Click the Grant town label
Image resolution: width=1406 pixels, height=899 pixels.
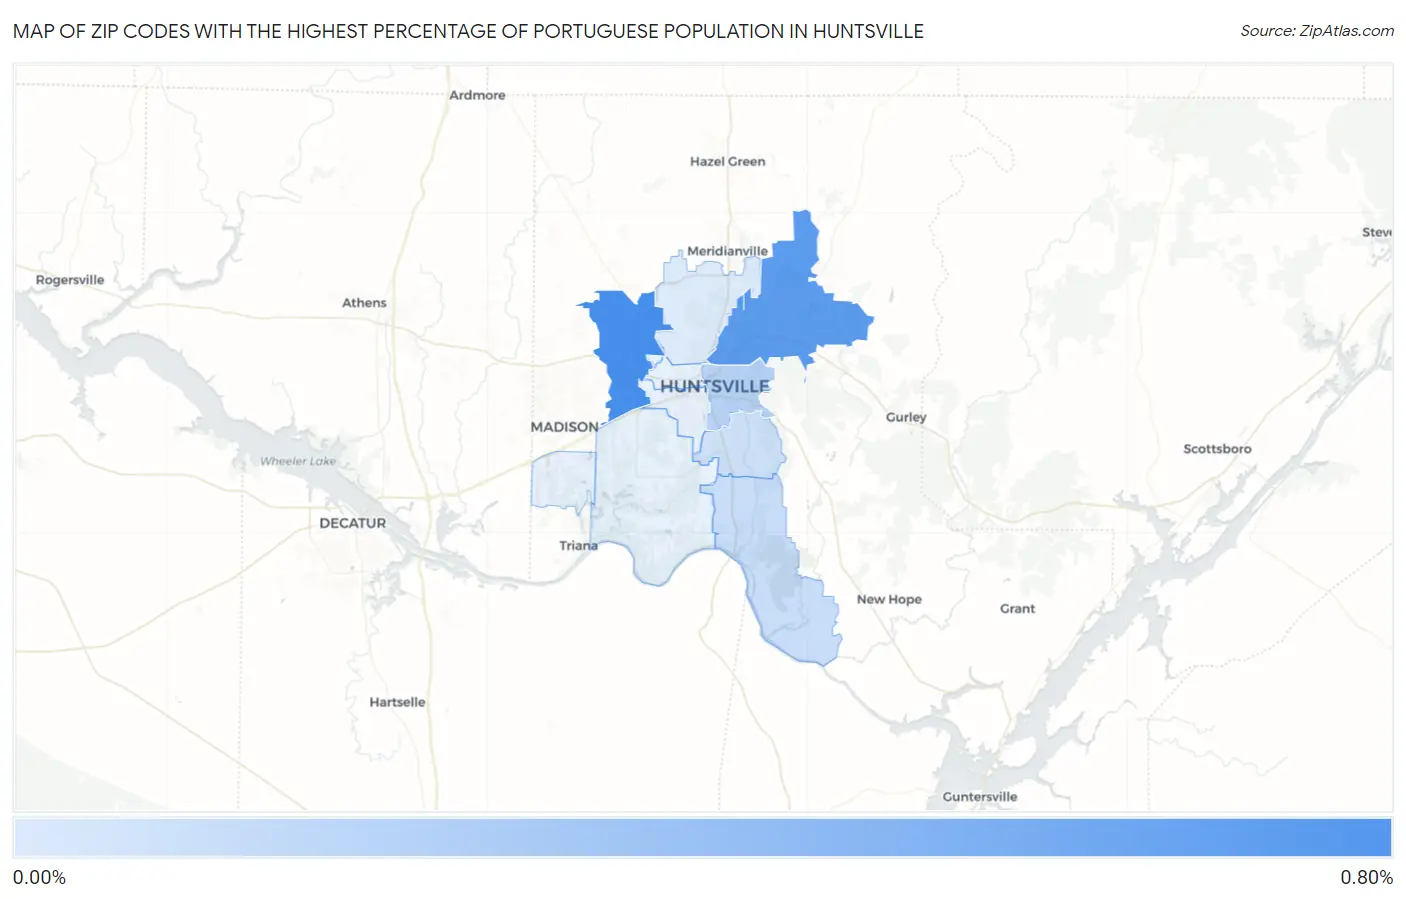pos(1017,608)
